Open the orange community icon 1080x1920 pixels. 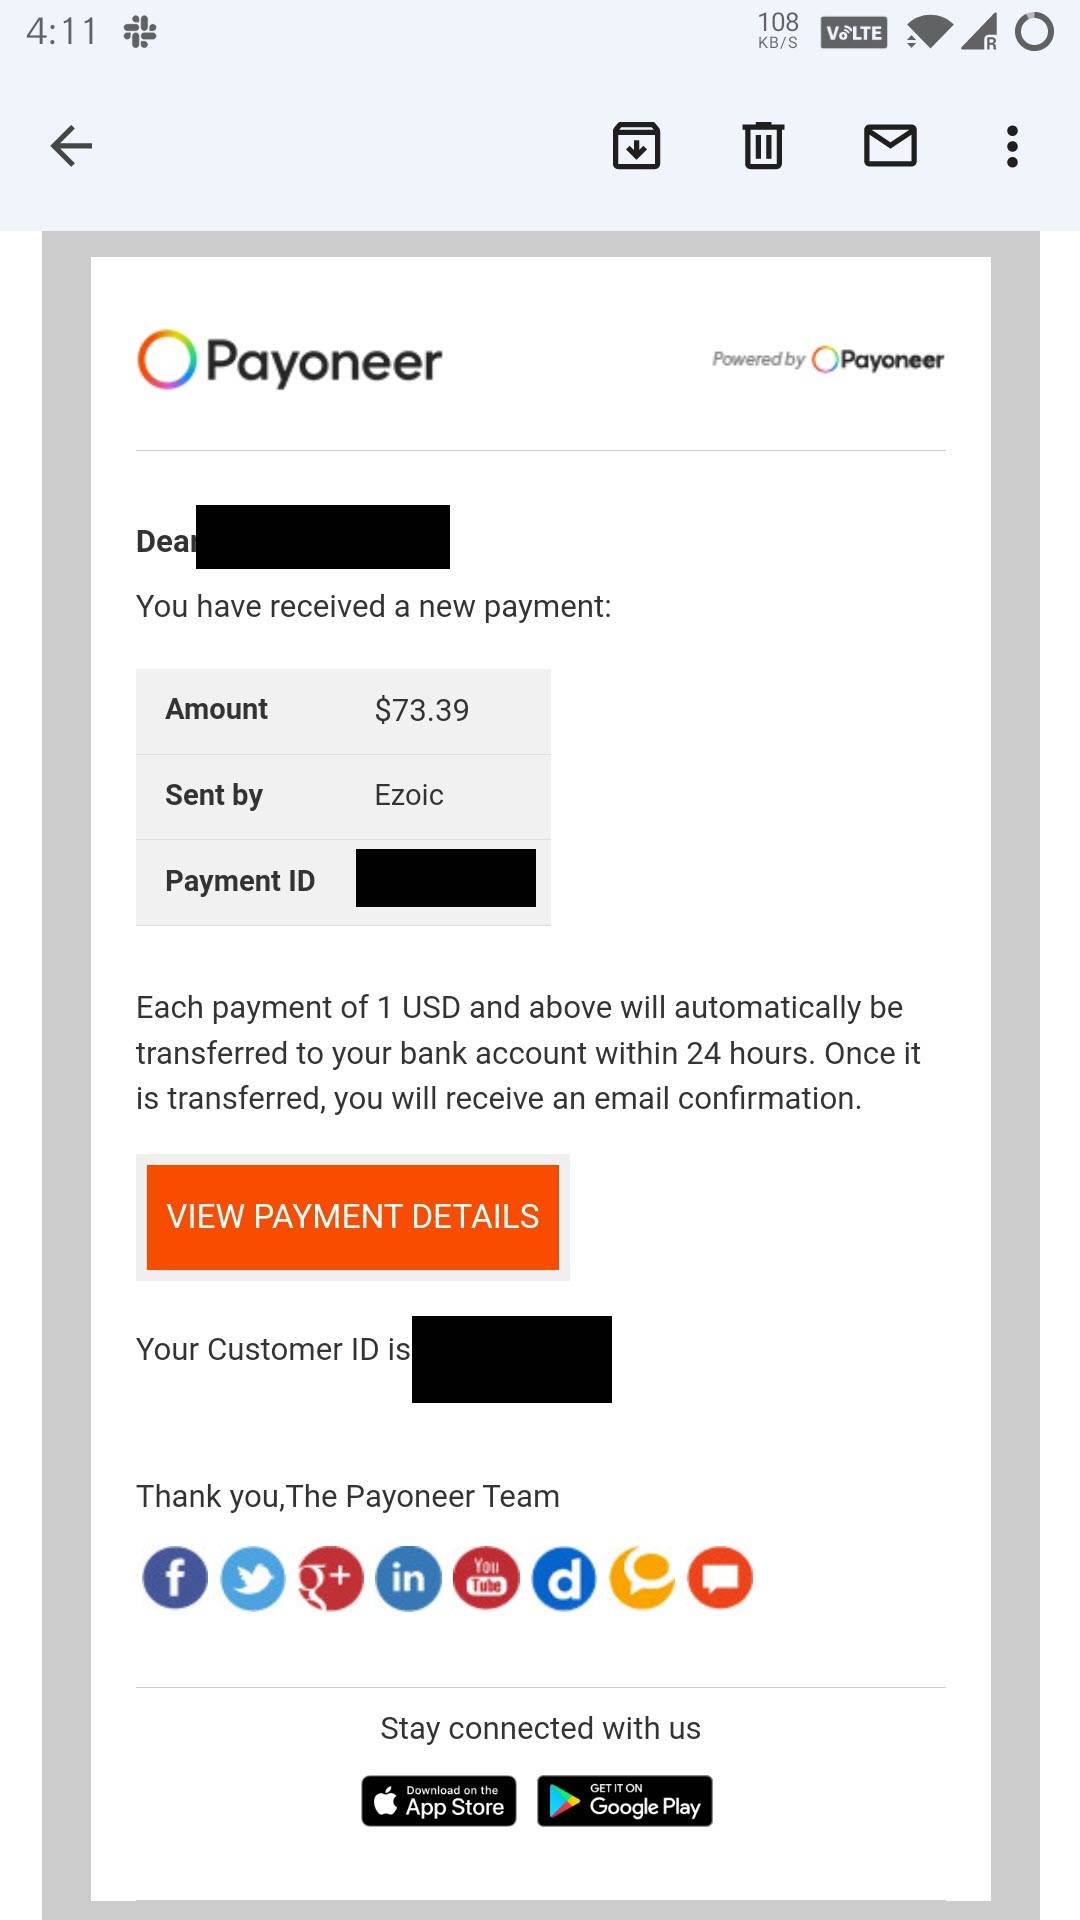tap(642, 1578)
